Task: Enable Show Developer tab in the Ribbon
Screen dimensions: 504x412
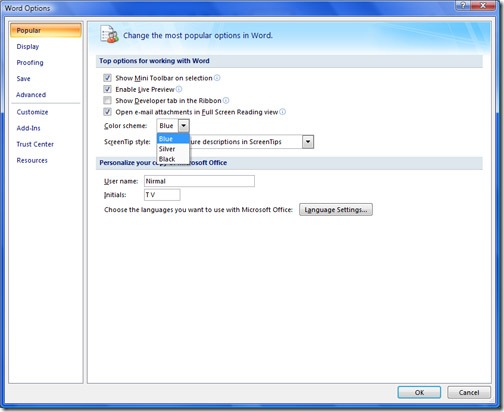Action: pos(107,101)
